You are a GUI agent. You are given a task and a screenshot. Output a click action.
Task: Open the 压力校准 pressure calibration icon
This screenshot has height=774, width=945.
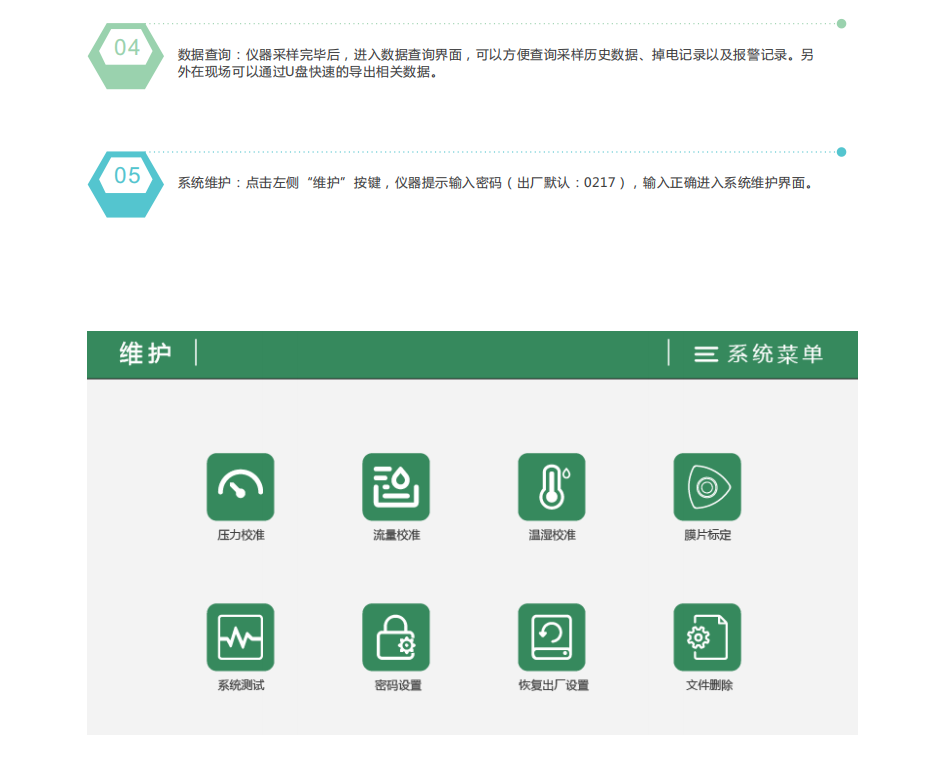(x=240, y=487)
